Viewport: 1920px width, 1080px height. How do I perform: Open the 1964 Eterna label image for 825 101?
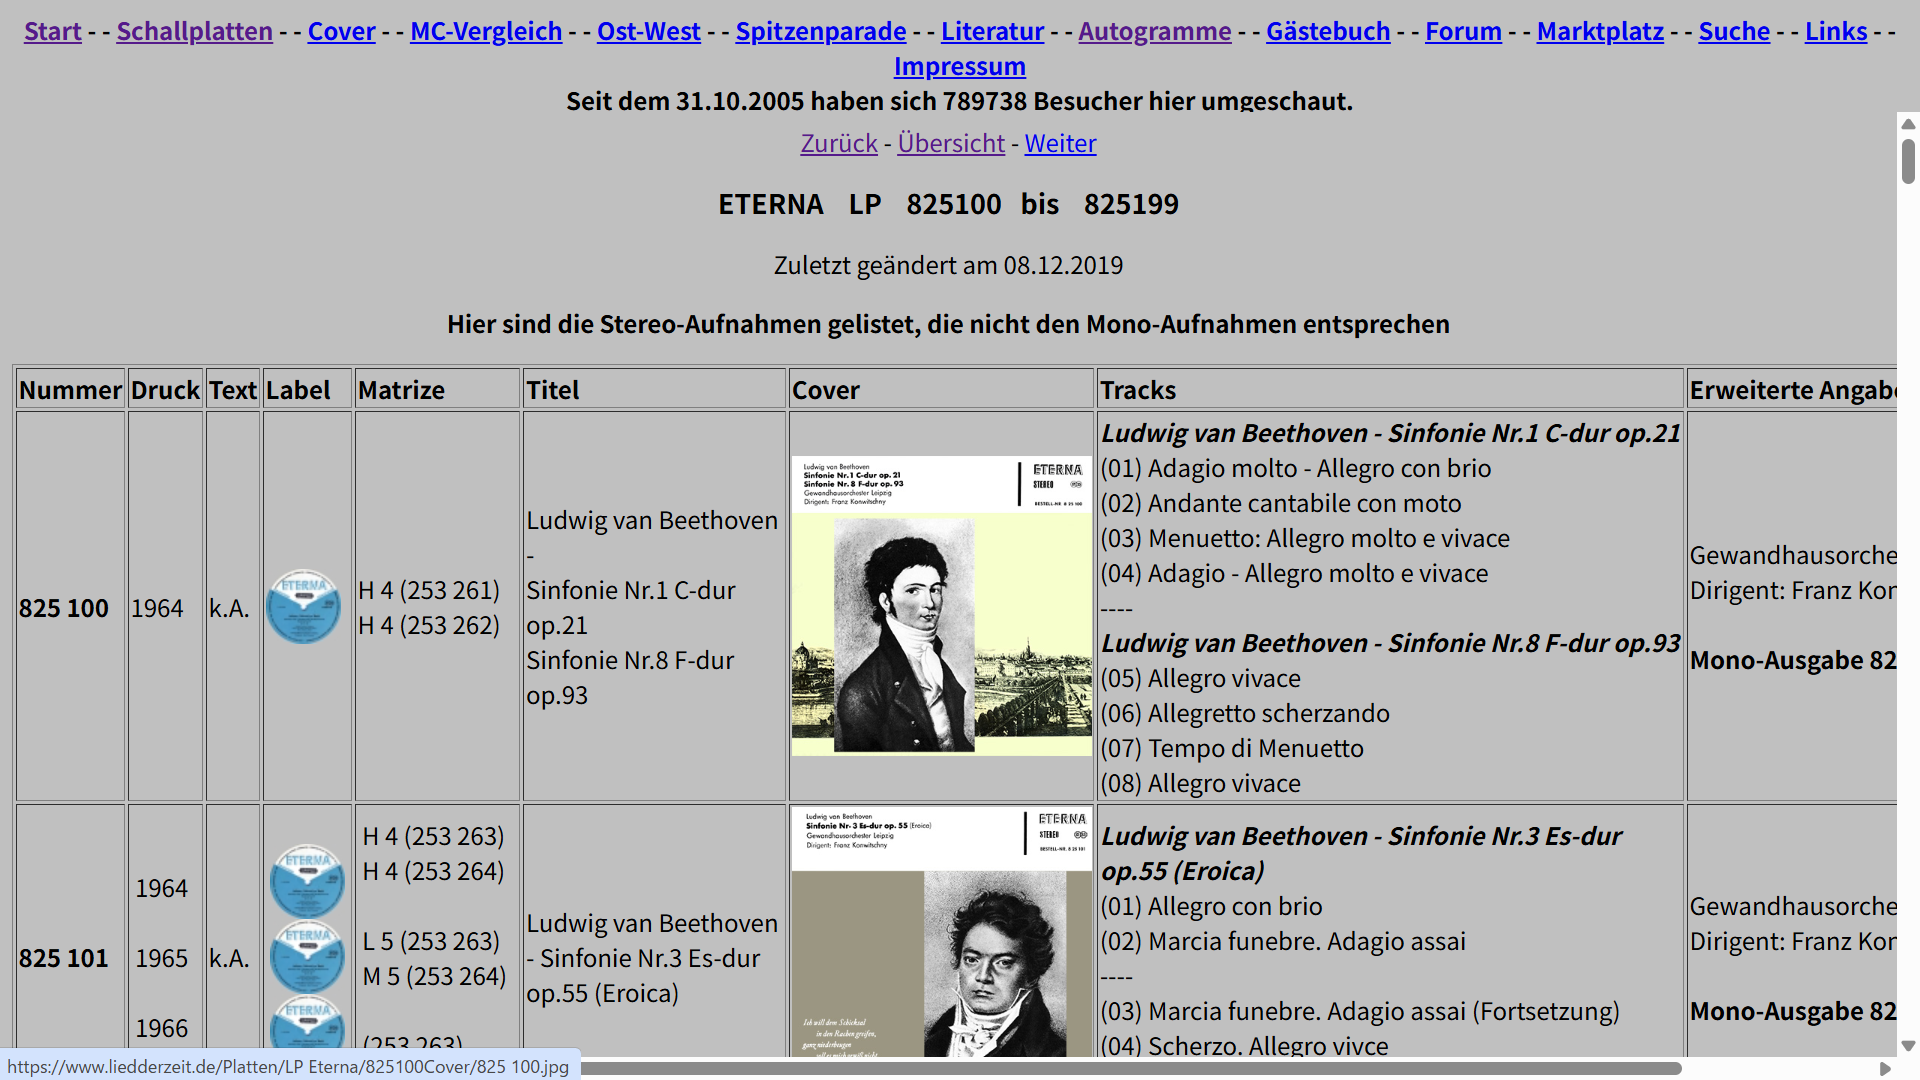[307, 881]
